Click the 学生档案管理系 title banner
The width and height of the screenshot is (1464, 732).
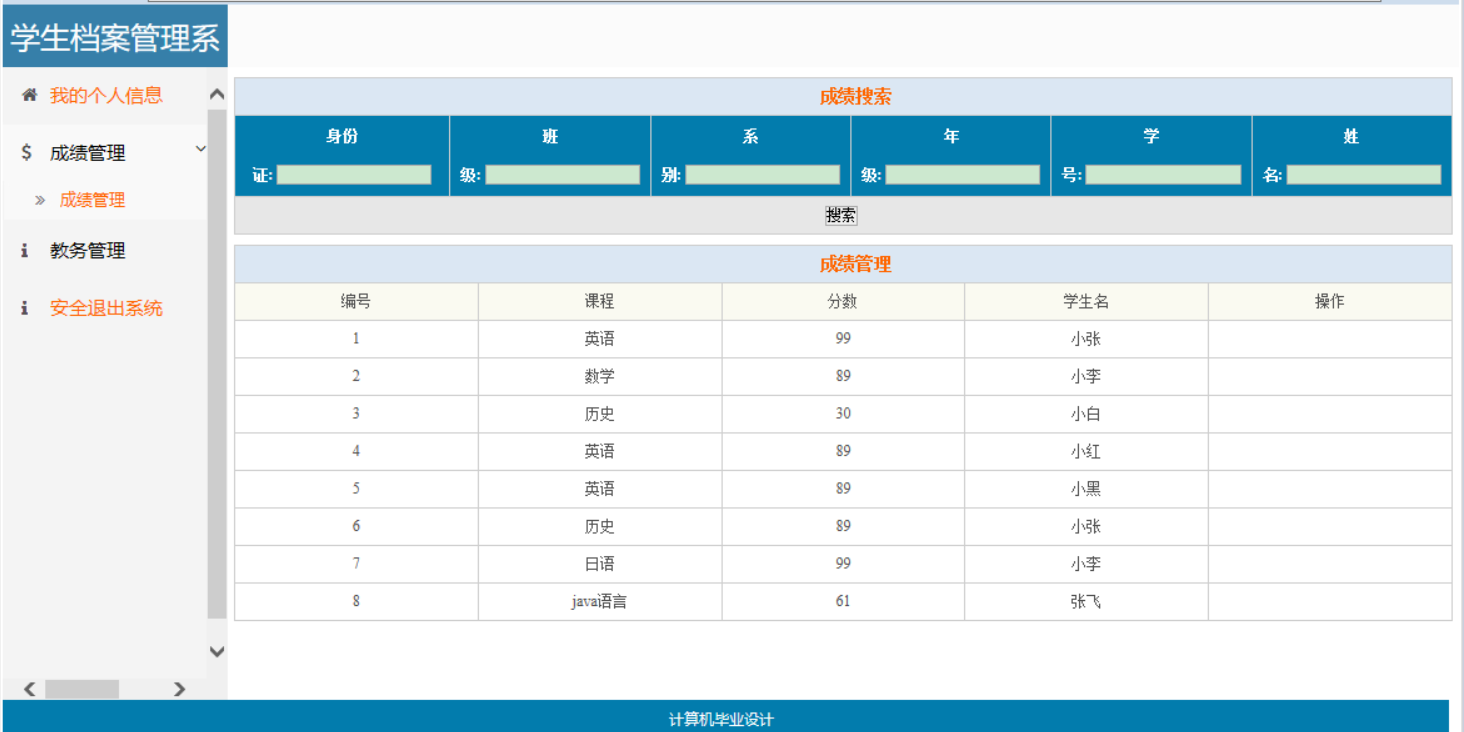click(x=115, y=37)
